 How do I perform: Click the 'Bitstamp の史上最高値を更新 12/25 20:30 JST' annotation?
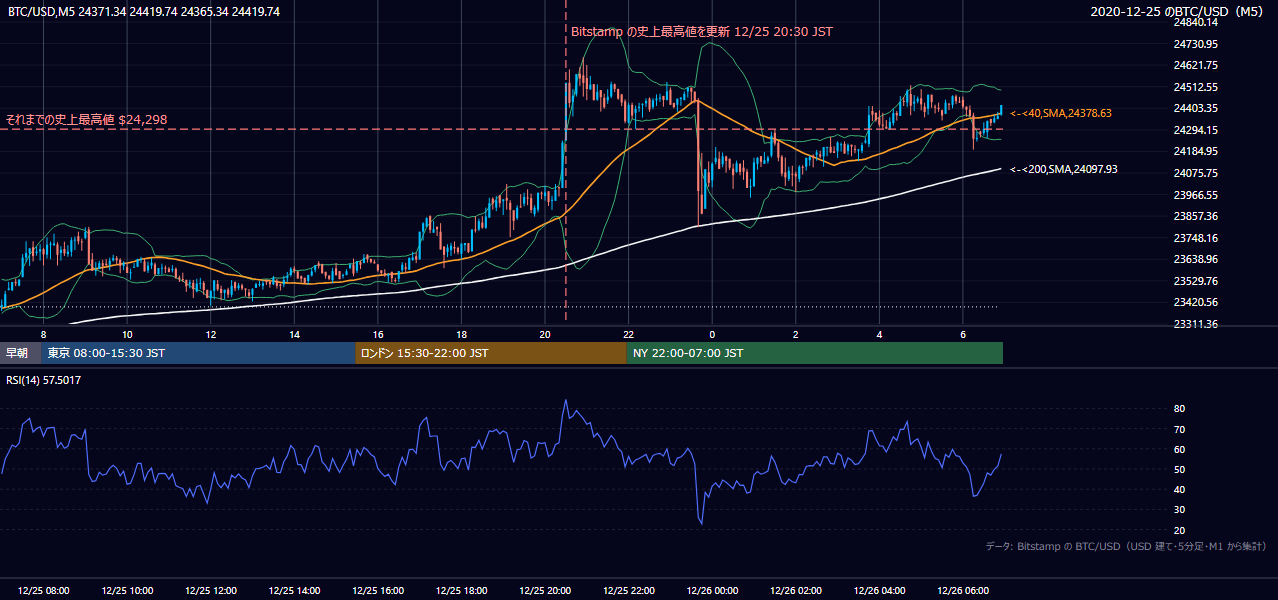[702, 31]
